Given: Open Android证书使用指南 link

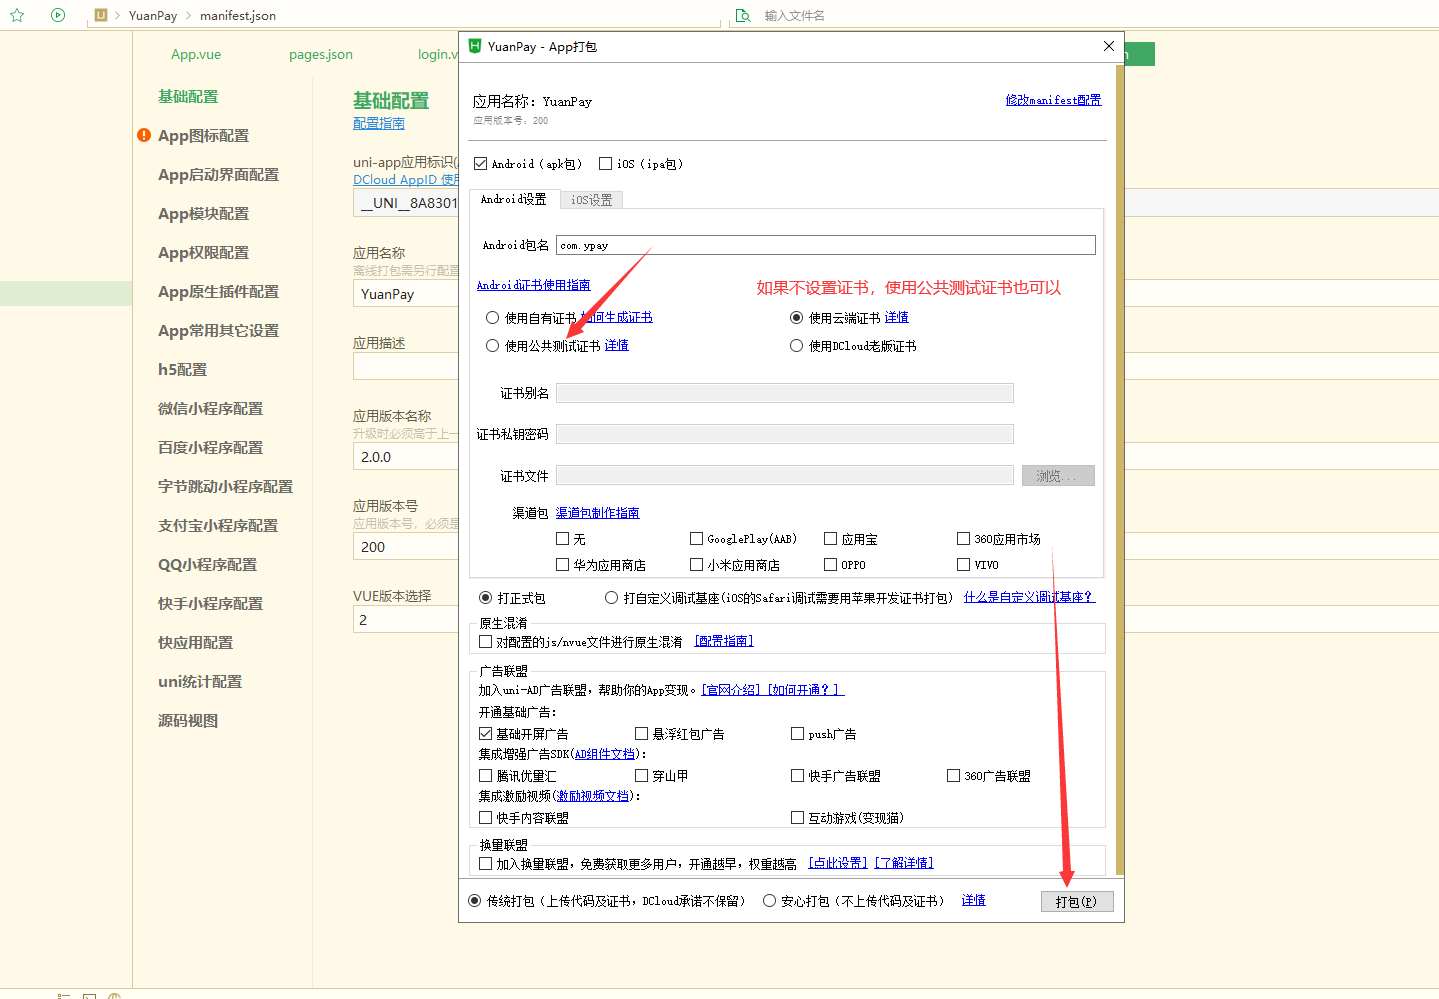Looking at the screenshot, I should coord(533,285).
